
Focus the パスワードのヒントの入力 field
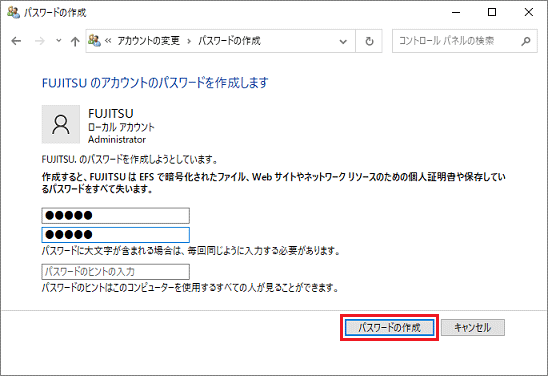[116, 272]
